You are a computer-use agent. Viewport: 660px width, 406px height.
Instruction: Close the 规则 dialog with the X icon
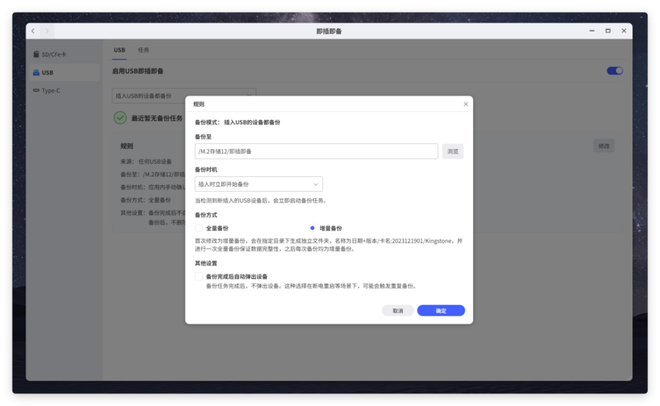(465, 104)
